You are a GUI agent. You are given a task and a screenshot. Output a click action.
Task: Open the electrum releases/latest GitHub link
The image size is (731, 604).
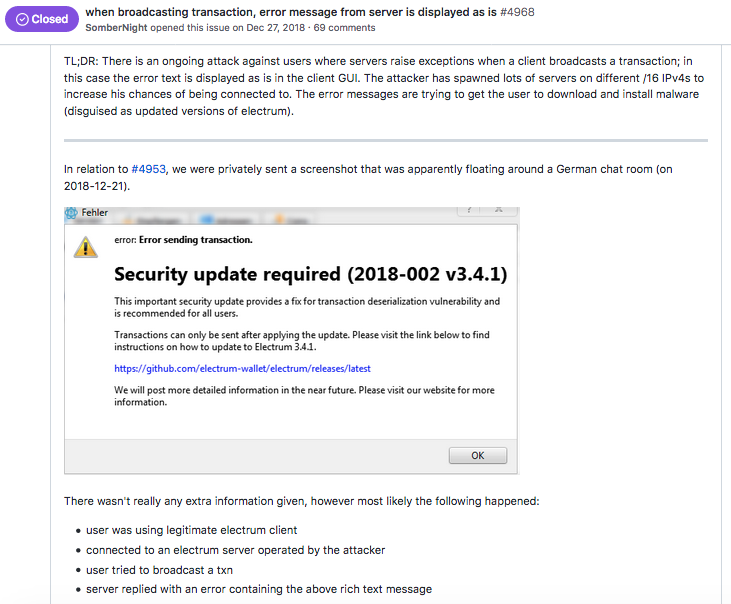[x=242, y=369]
